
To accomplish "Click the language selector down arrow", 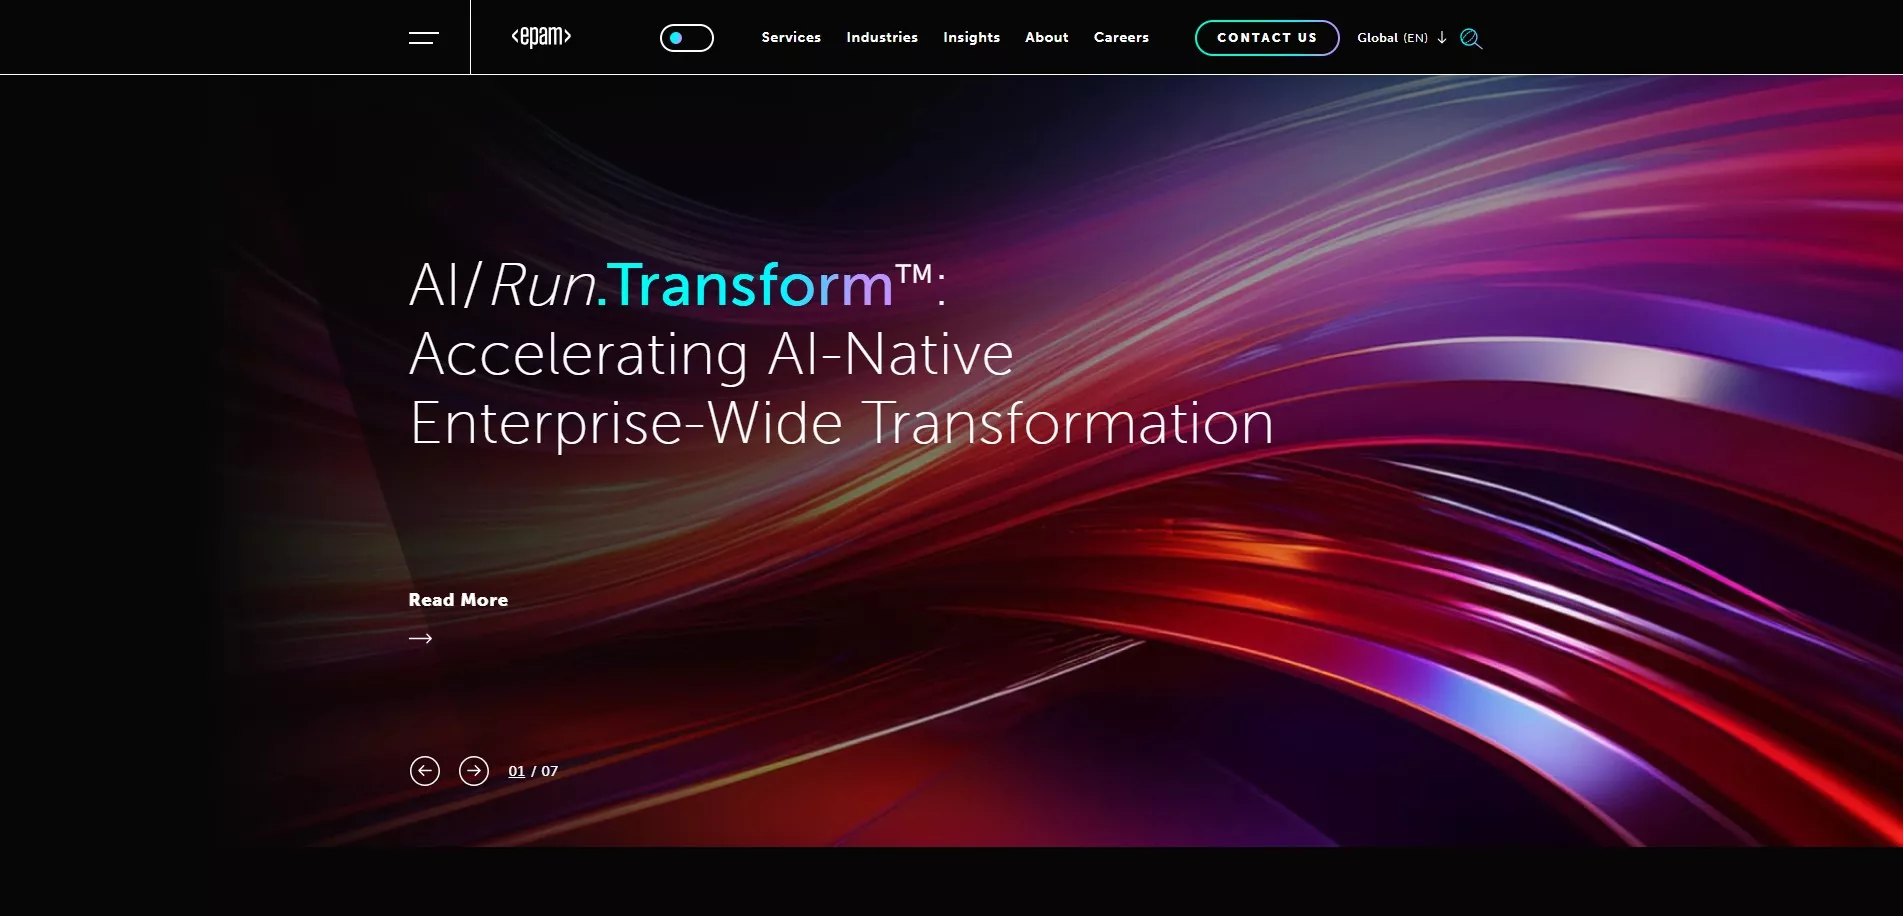I will pos(1441,38).
